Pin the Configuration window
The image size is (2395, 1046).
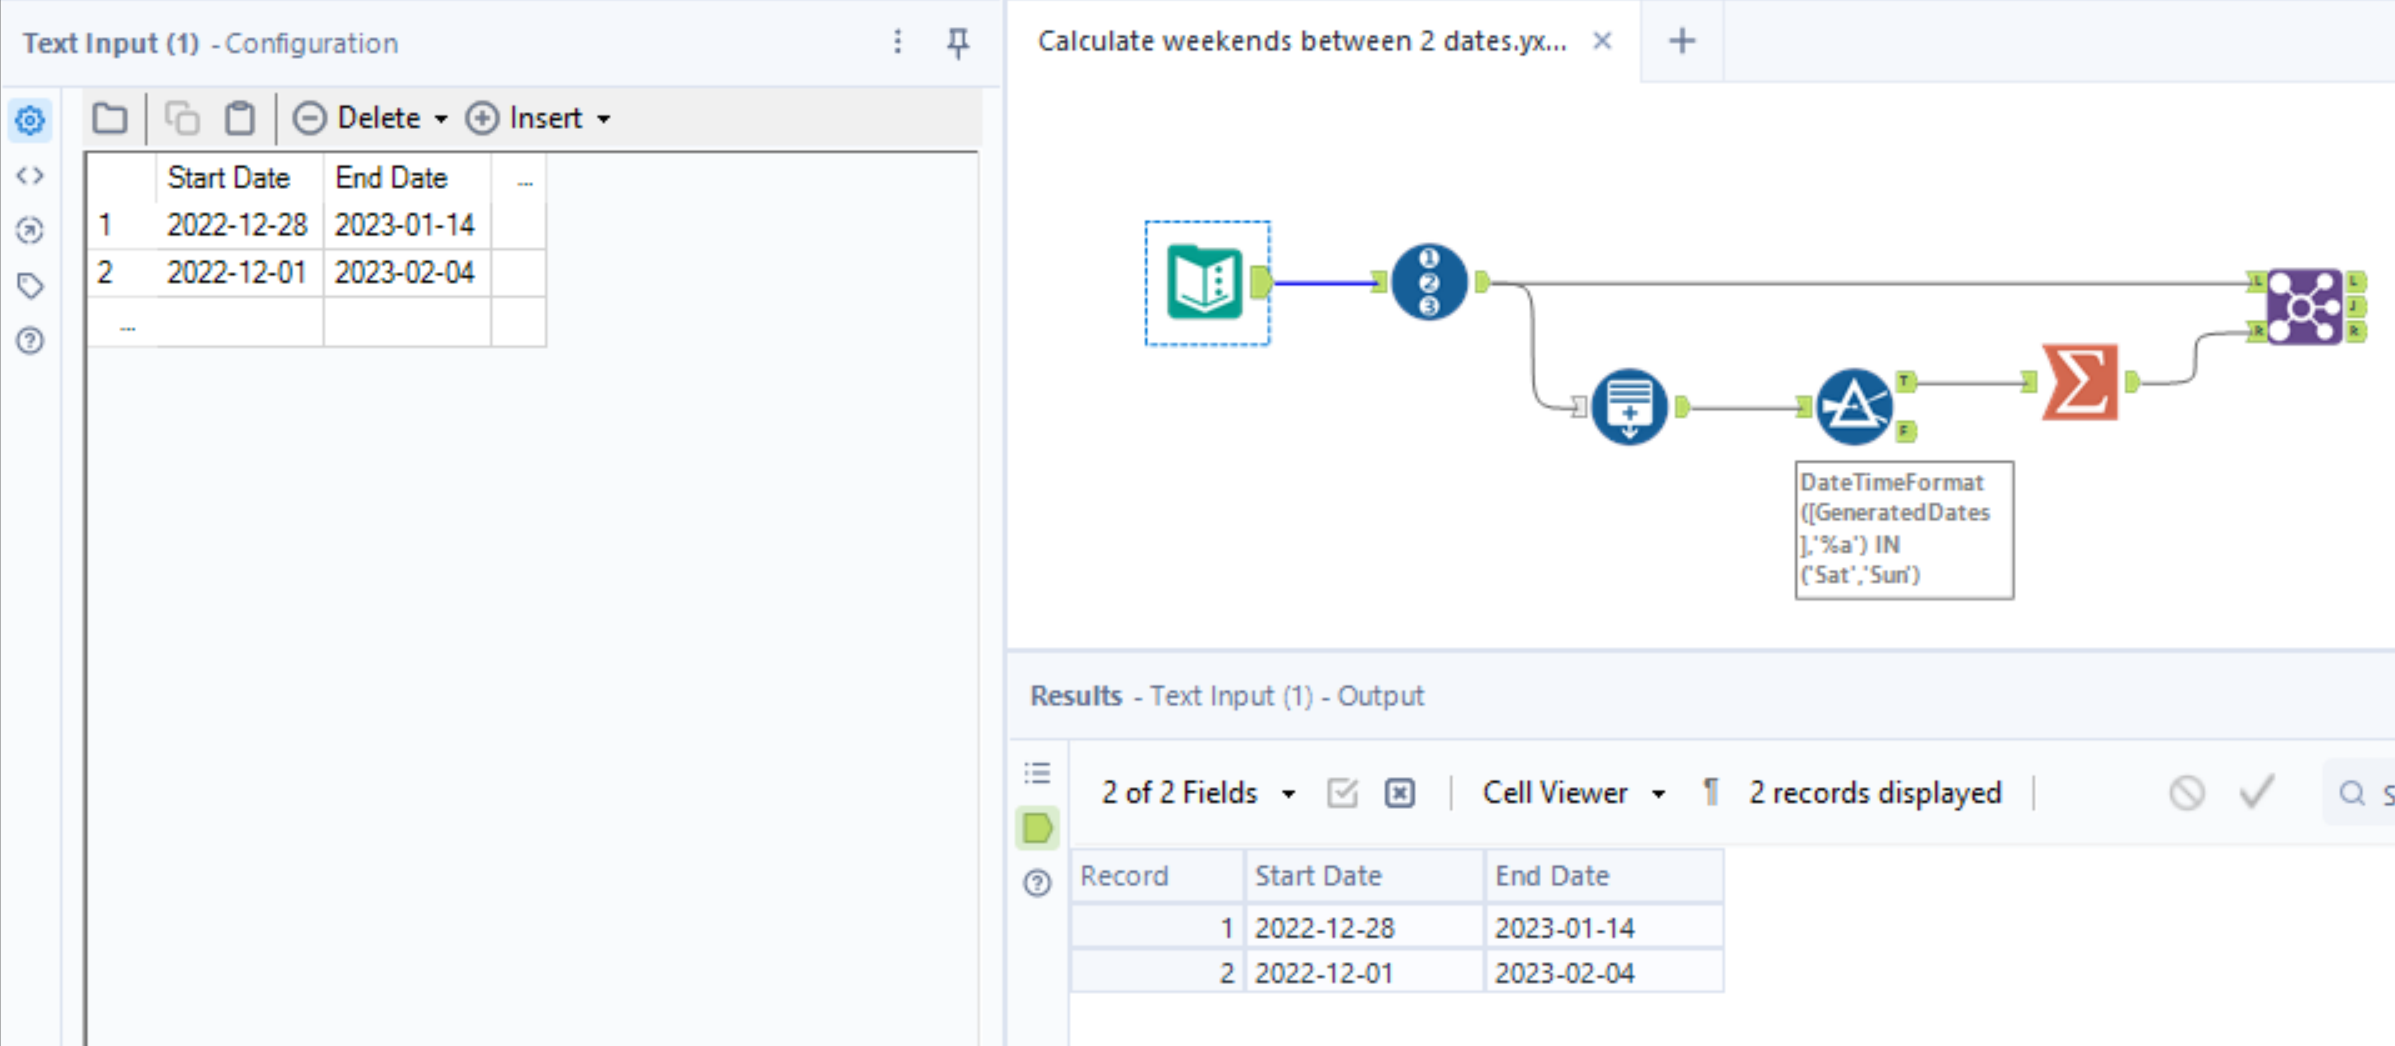point(957,42)
